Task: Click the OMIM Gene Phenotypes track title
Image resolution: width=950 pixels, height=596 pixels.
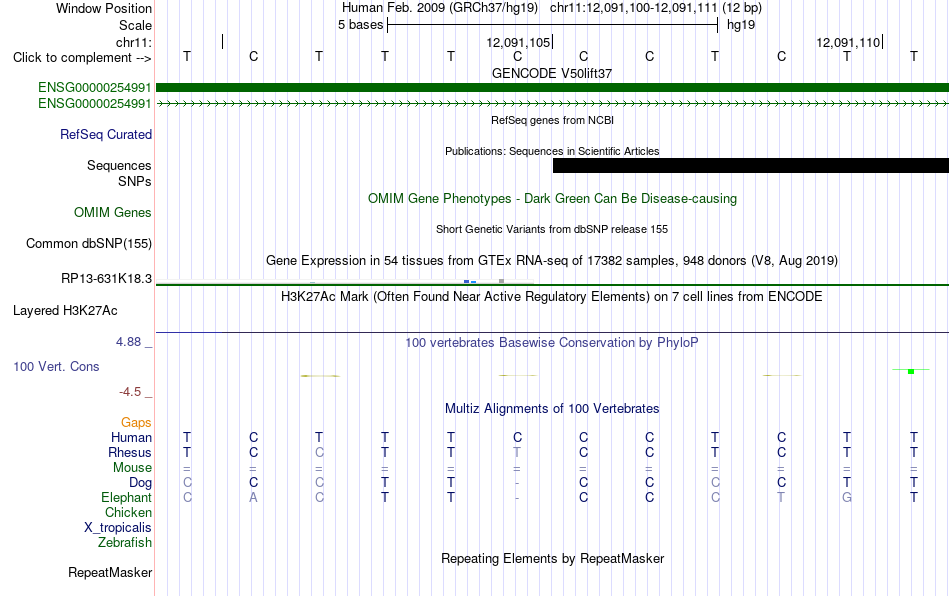Action: 553,199
